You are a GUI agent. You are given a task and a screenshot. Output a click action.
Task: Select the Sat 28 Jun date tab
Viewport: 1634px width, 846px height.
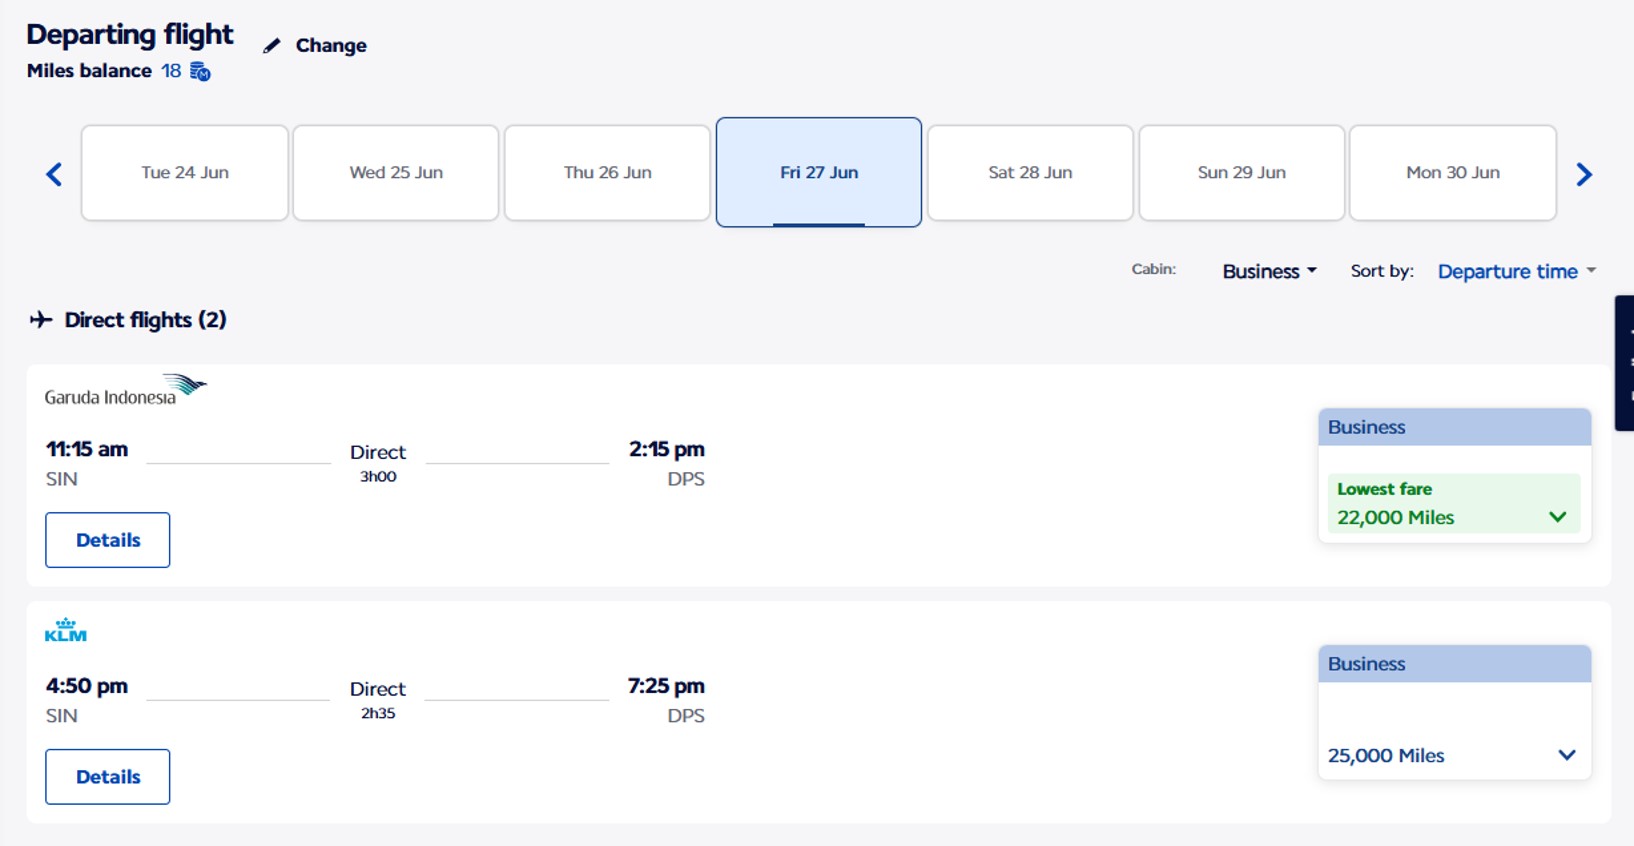1030,173
